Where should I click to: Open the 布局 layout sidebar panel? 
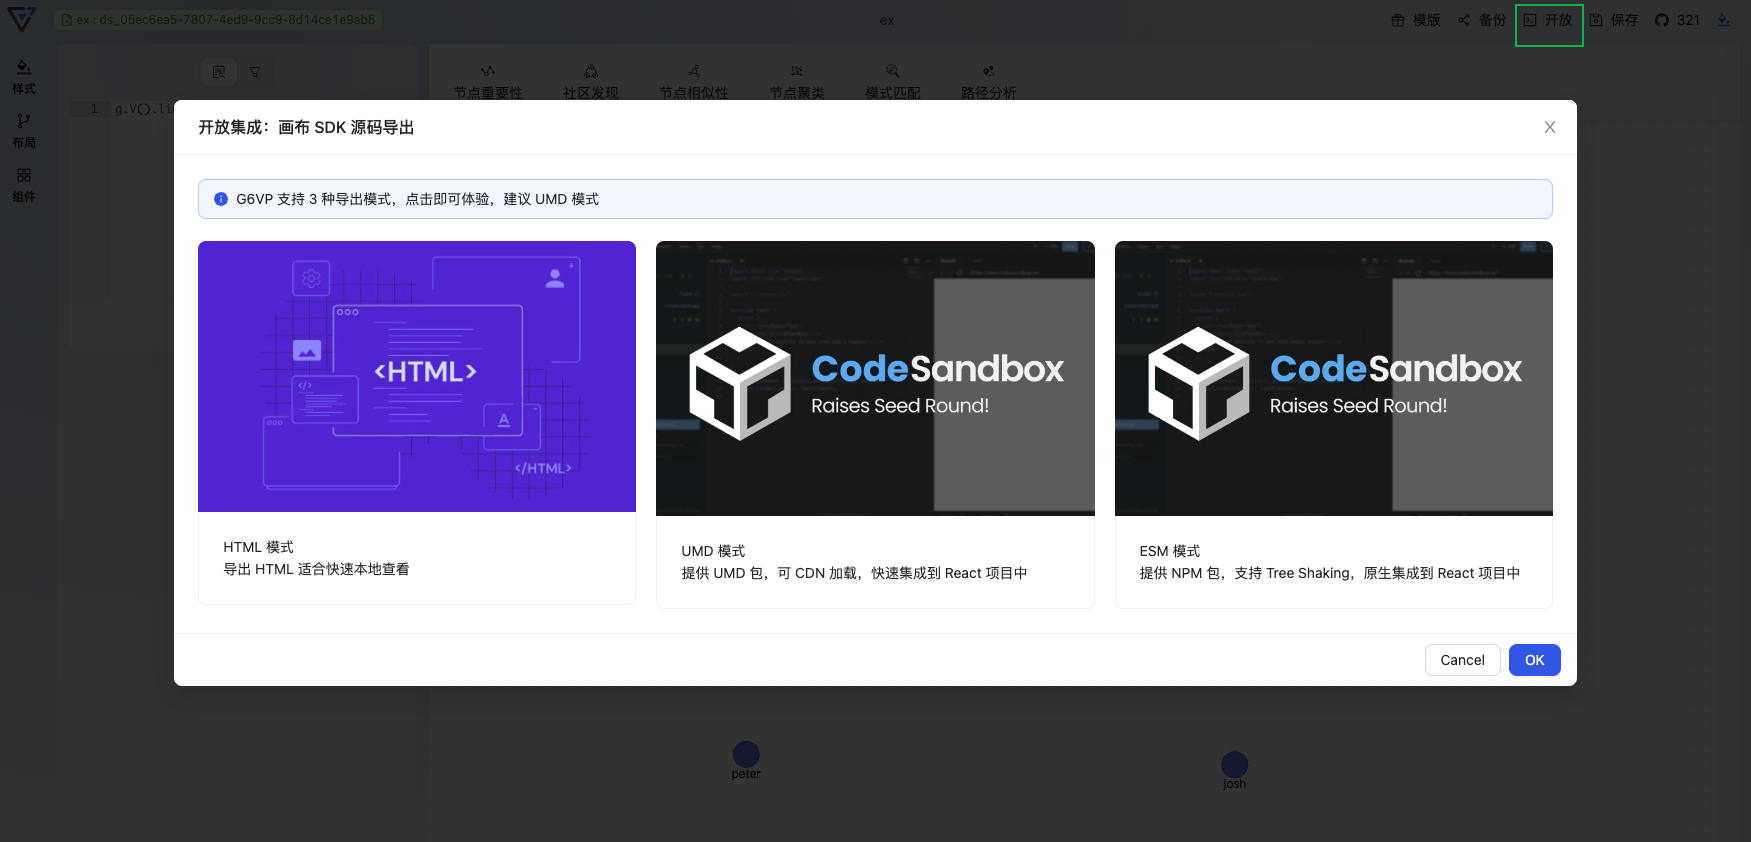[x=24, y=131]
